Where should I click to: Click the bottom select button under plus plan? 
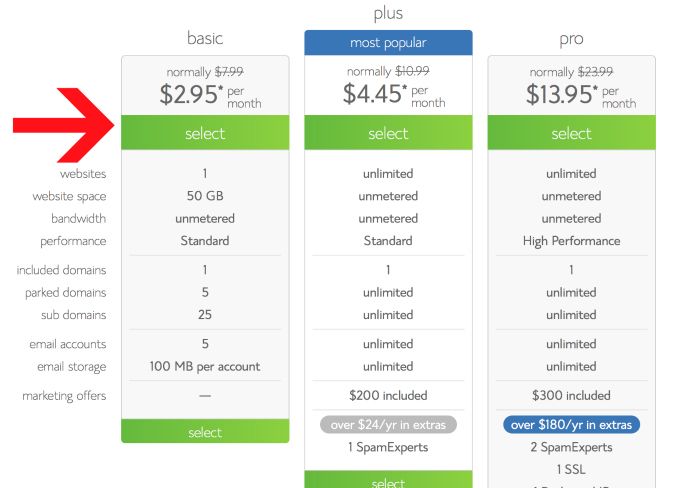pyautogui.click(x=388, y=482)
